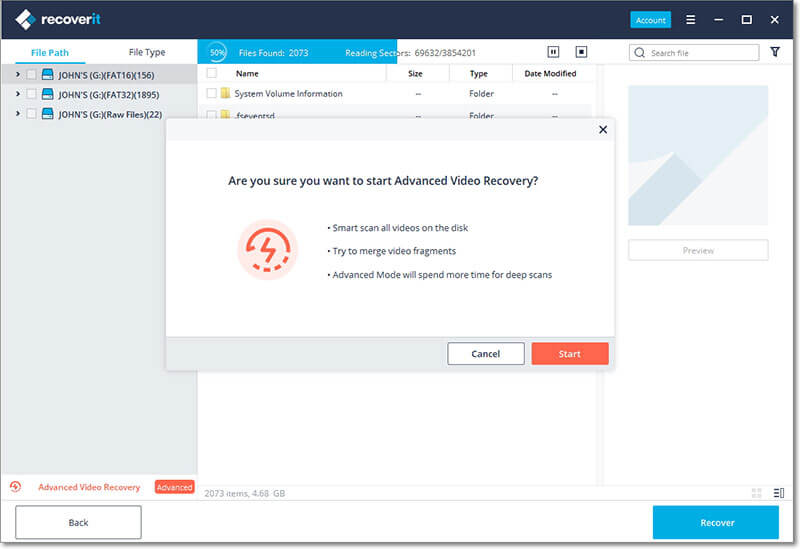Tick the System Volume Information checkbox

click(211, 93)
